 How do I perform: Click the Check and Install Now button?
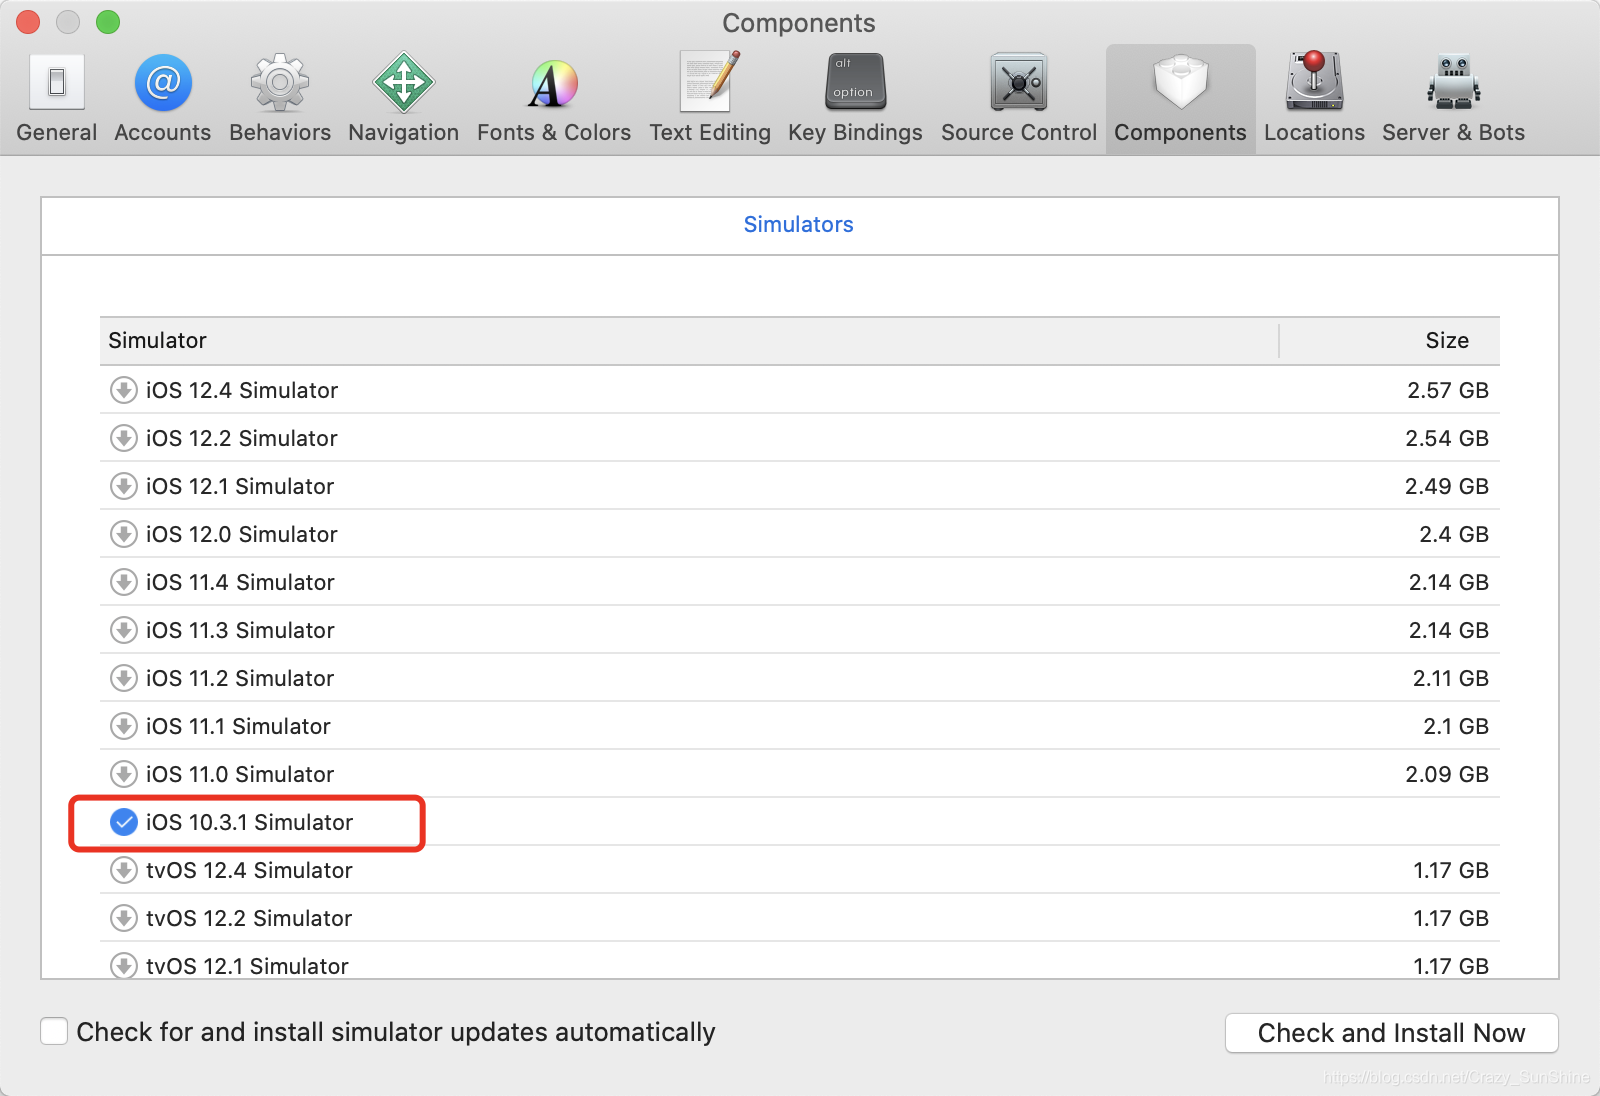coord(1391,1033)
